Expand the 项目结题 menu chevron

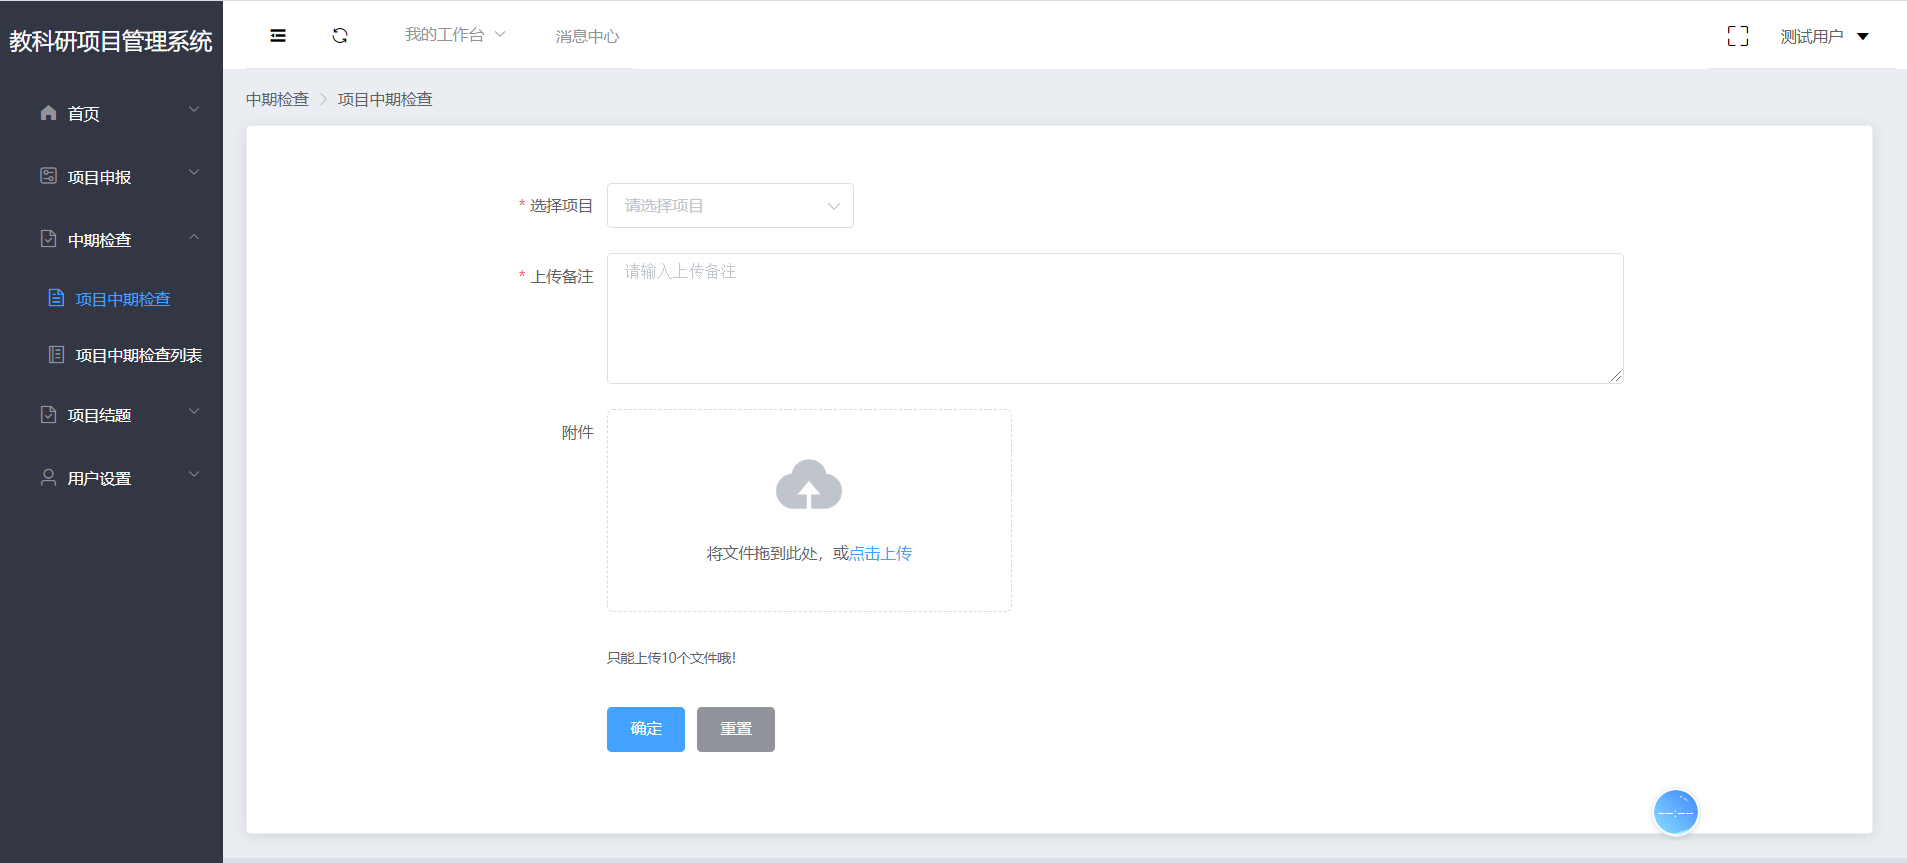194,411
